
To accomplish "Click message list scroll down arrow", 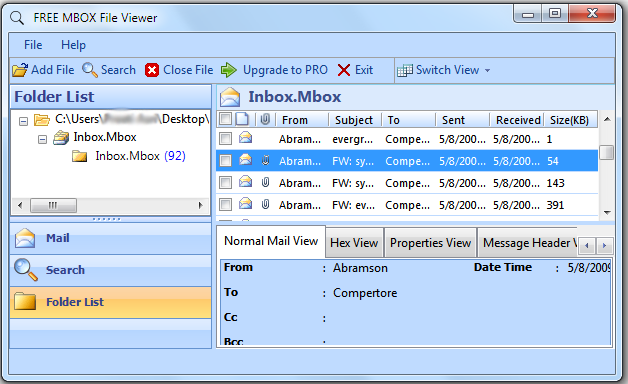I will (607, 212).
